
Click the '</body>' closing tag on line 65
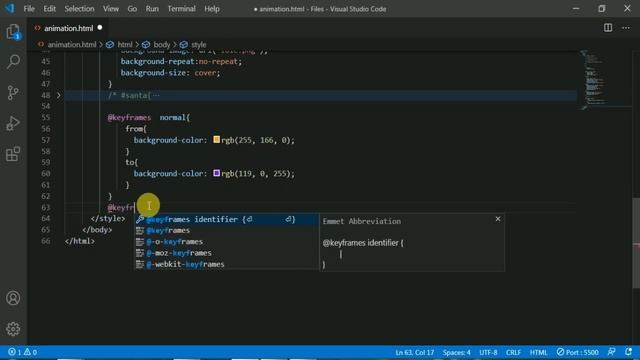point(97,230)
